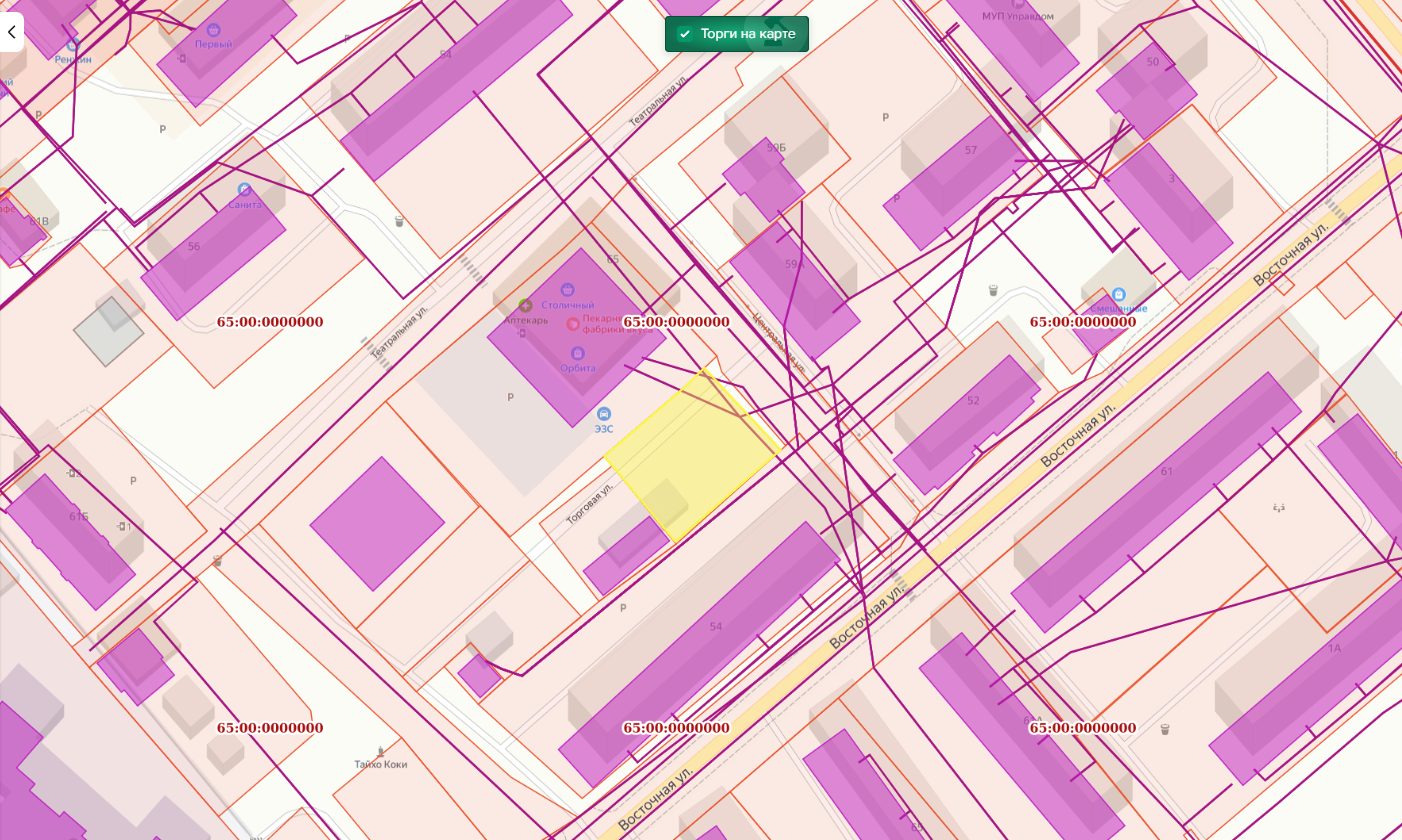The image size is (1402, 840).
Task: Toggle the Торги на карте checkmark
Action: [x=685, y=34]
